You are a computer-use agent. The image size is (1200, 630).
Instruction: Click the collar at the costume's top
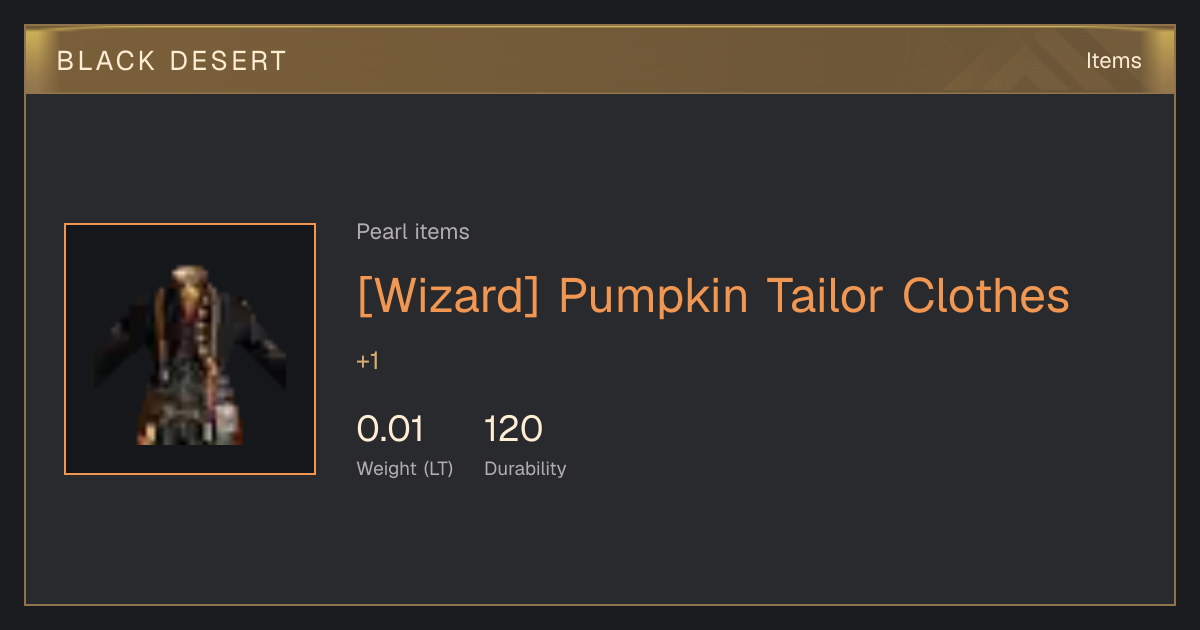(x=189, y=276)
